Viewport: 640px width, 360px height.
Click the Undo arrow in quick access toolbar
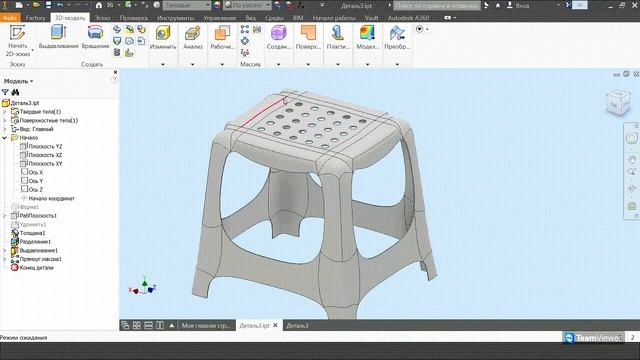60,5
